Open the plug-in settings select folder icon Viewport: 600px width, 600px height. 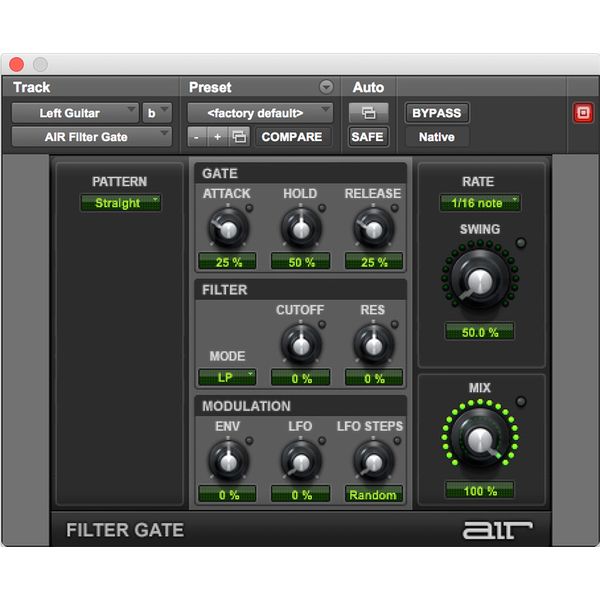pyautogui.click(x=239, y=137)
